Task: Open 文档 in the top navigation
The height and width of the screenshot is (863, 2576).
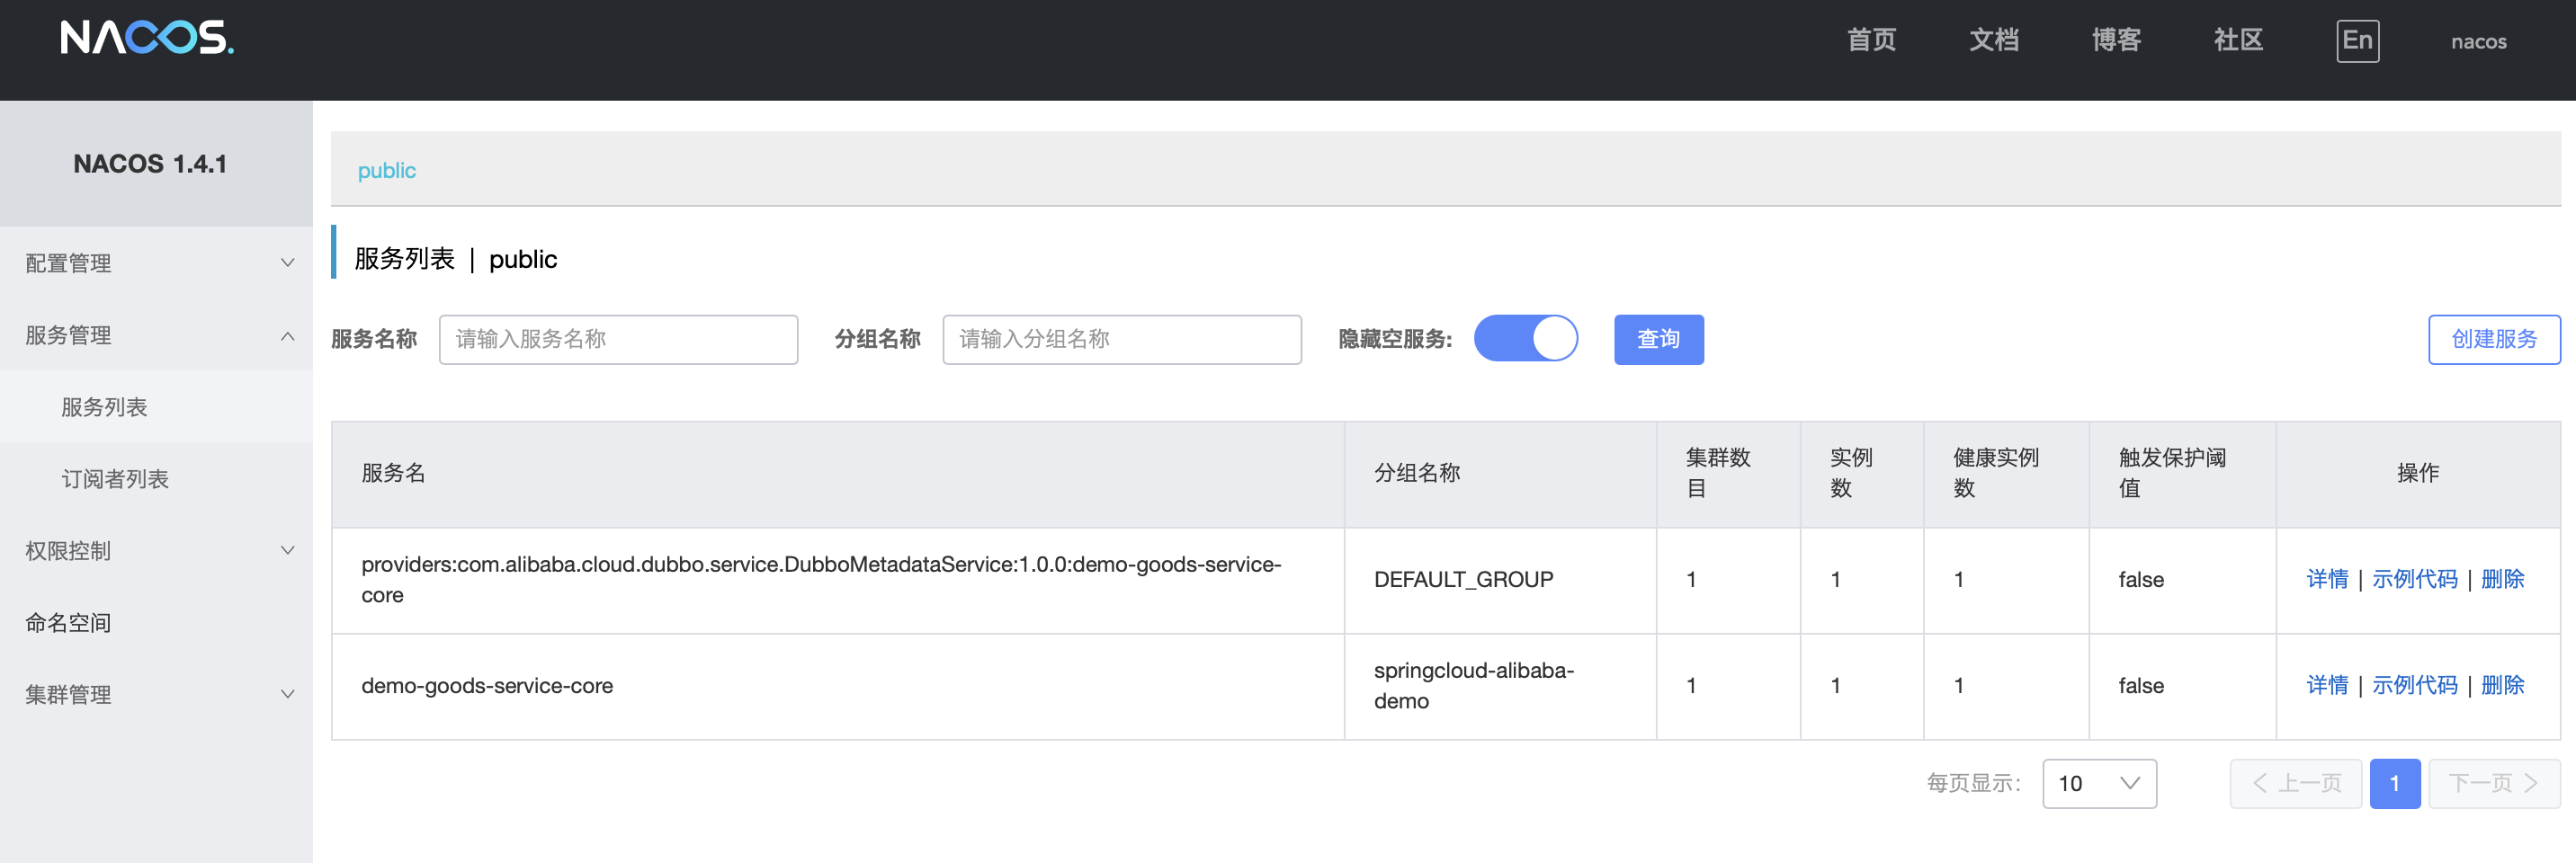Action: 1993,41
